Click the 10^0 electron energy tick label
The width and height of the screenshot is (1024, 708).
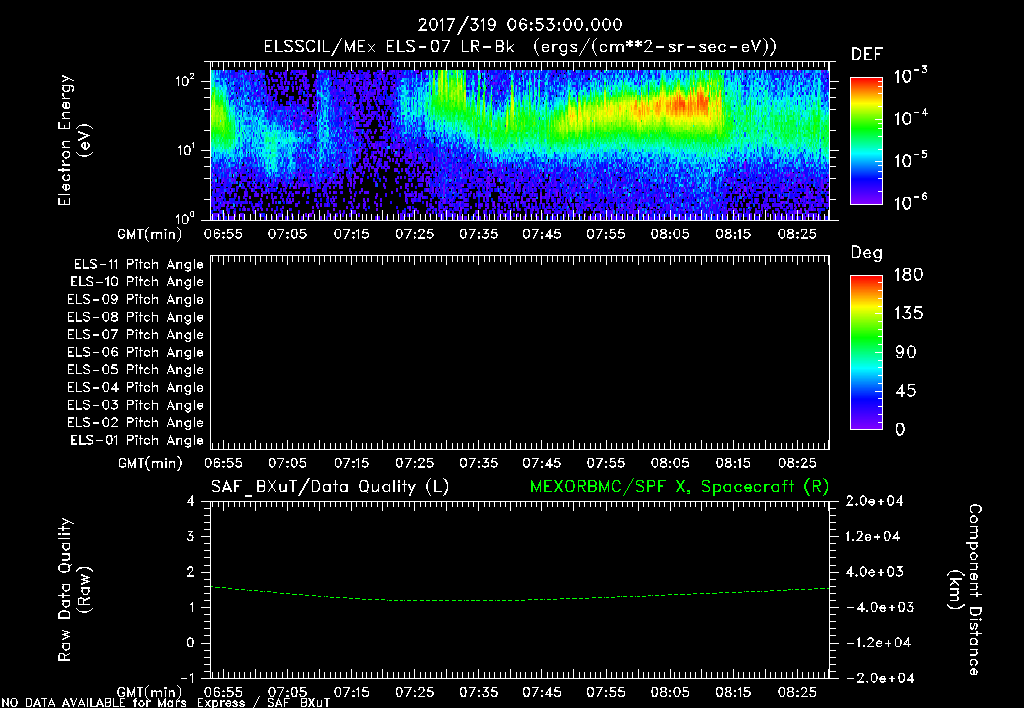[185, 217]
